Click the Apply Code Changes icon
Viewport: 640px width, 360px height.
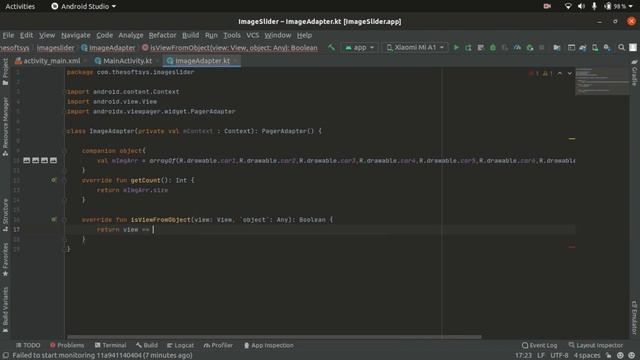(x=480, y=48)
